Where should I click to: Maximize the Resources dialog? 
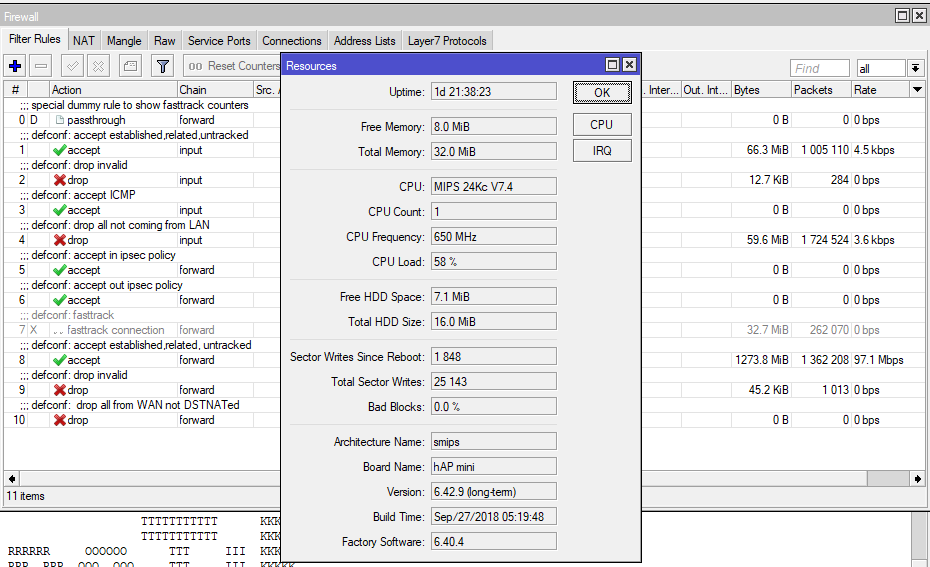[x=613, y=65]
